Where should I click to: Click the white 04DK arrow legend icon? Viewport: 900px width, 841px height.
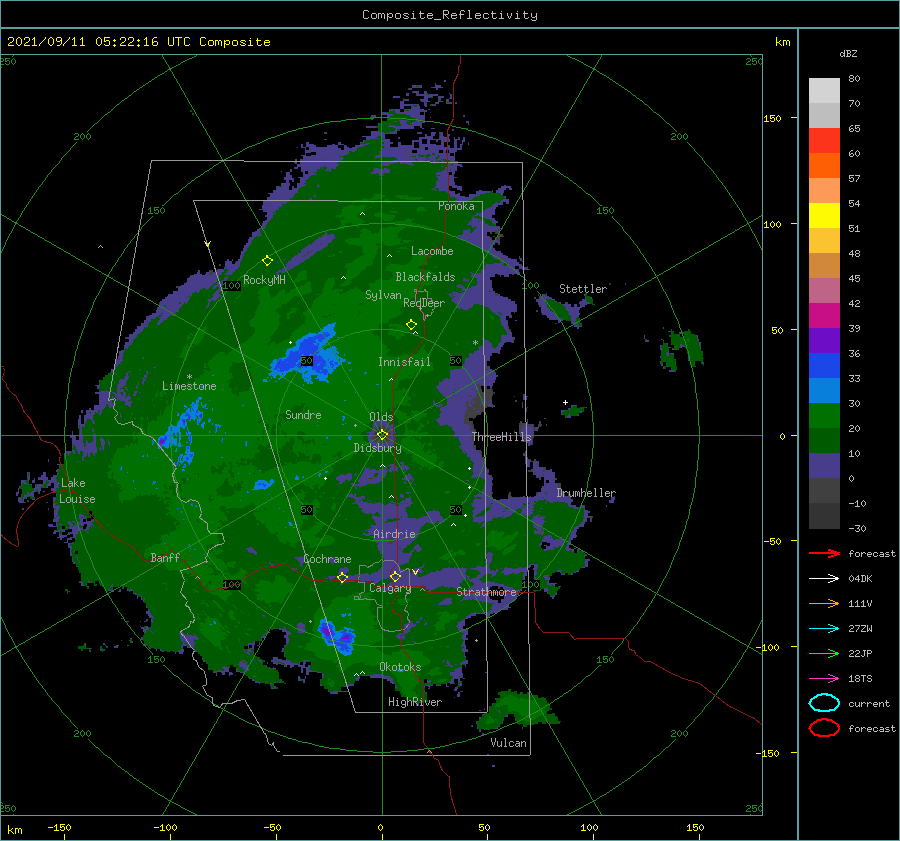(824, 578)
